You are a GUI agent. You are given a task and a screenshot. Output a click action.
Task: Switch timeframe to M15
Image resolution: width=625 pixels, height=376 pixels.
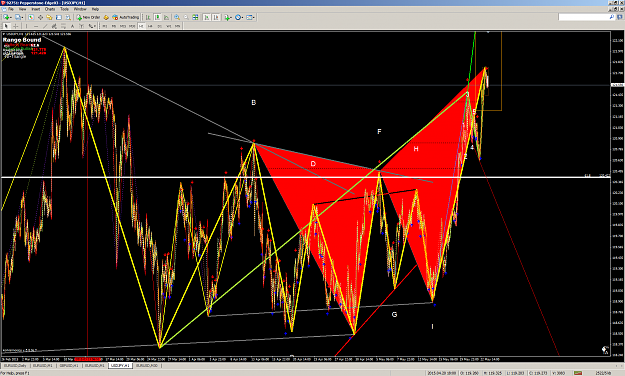123,26
